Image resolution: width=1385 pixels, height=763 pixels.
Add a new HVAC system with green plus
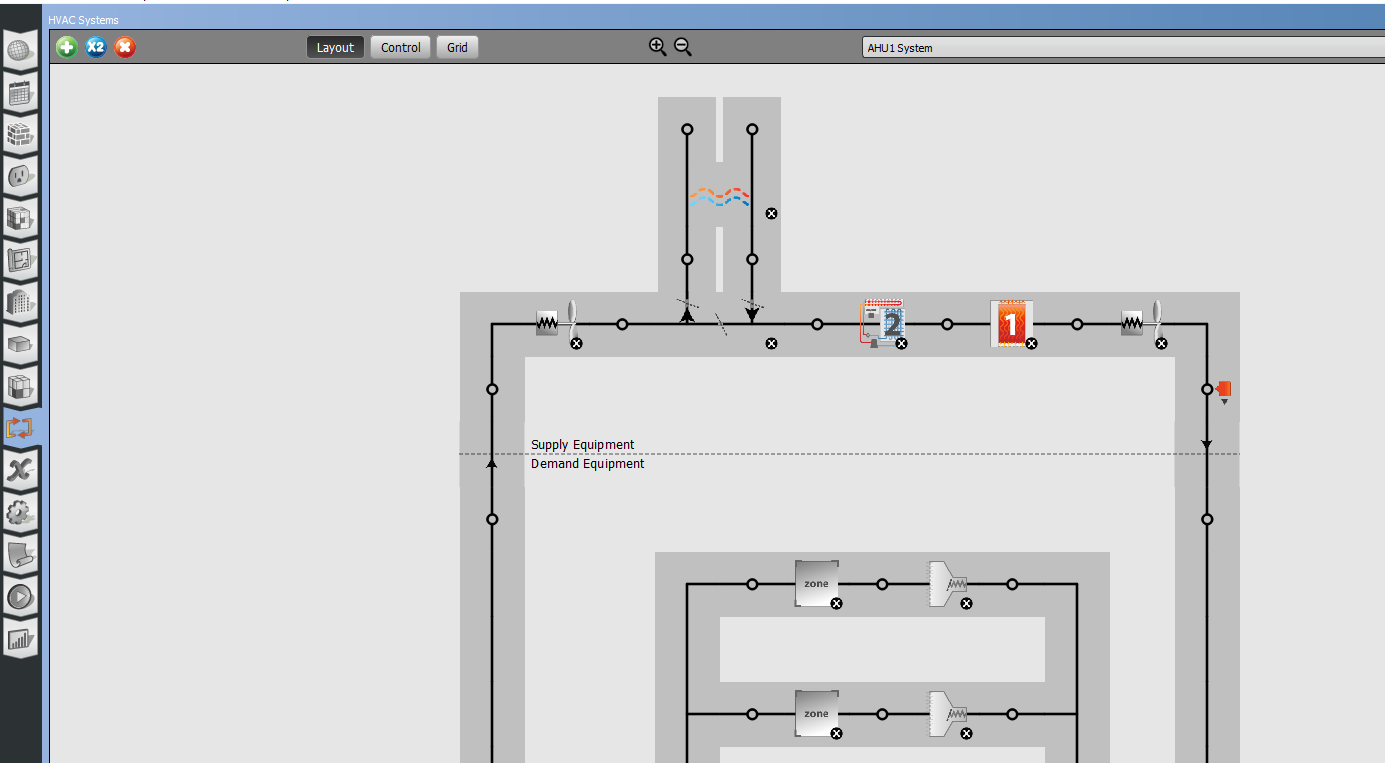tap(67, 47)
